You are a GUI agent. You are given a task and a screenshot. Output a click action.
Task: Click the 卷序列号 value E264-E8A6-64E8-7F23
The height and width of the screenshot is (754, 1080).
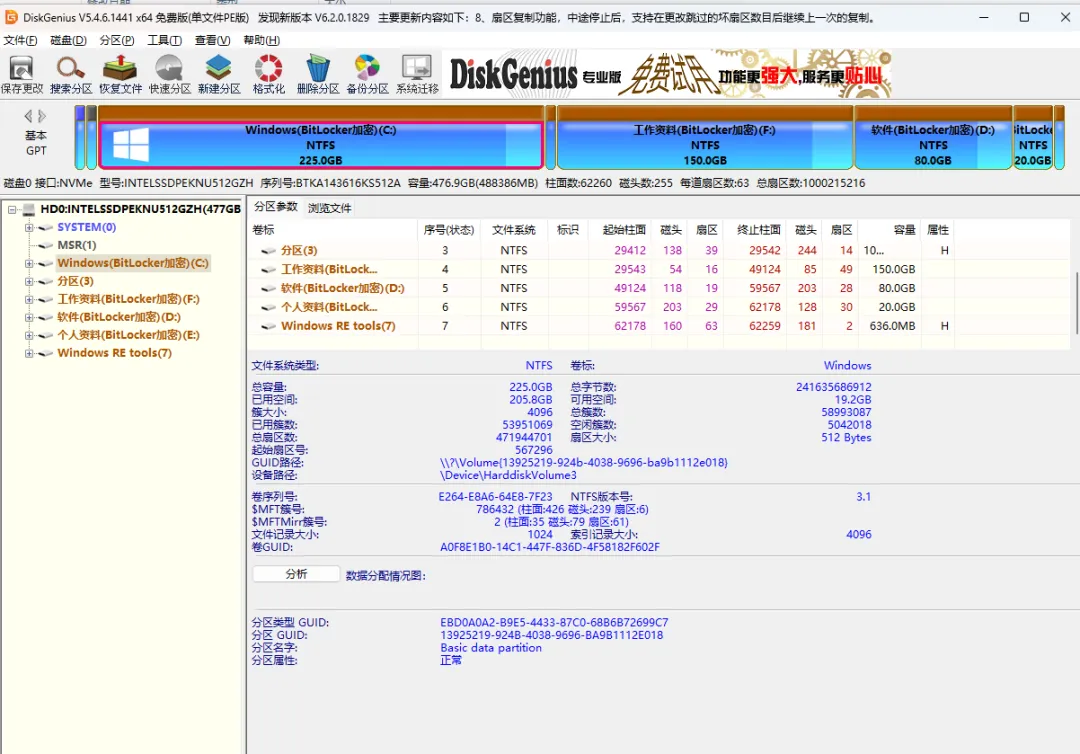pos(495,496)
